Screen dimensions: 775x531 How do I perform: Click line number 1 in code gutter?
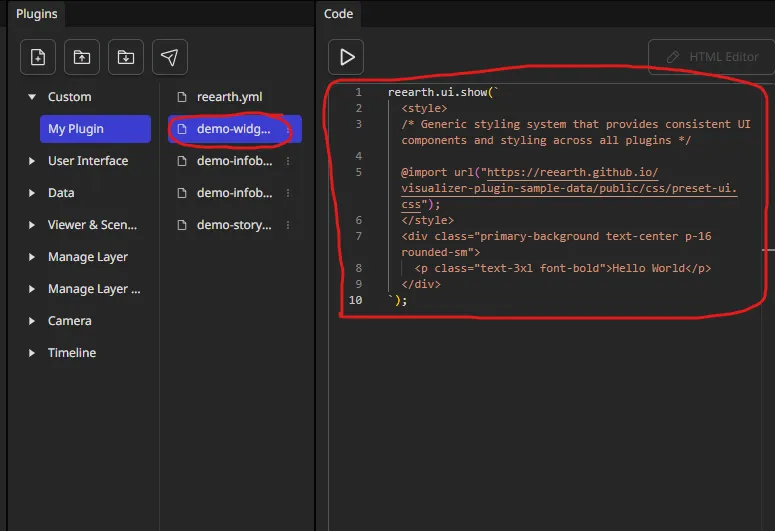click(x=359, y=92)
